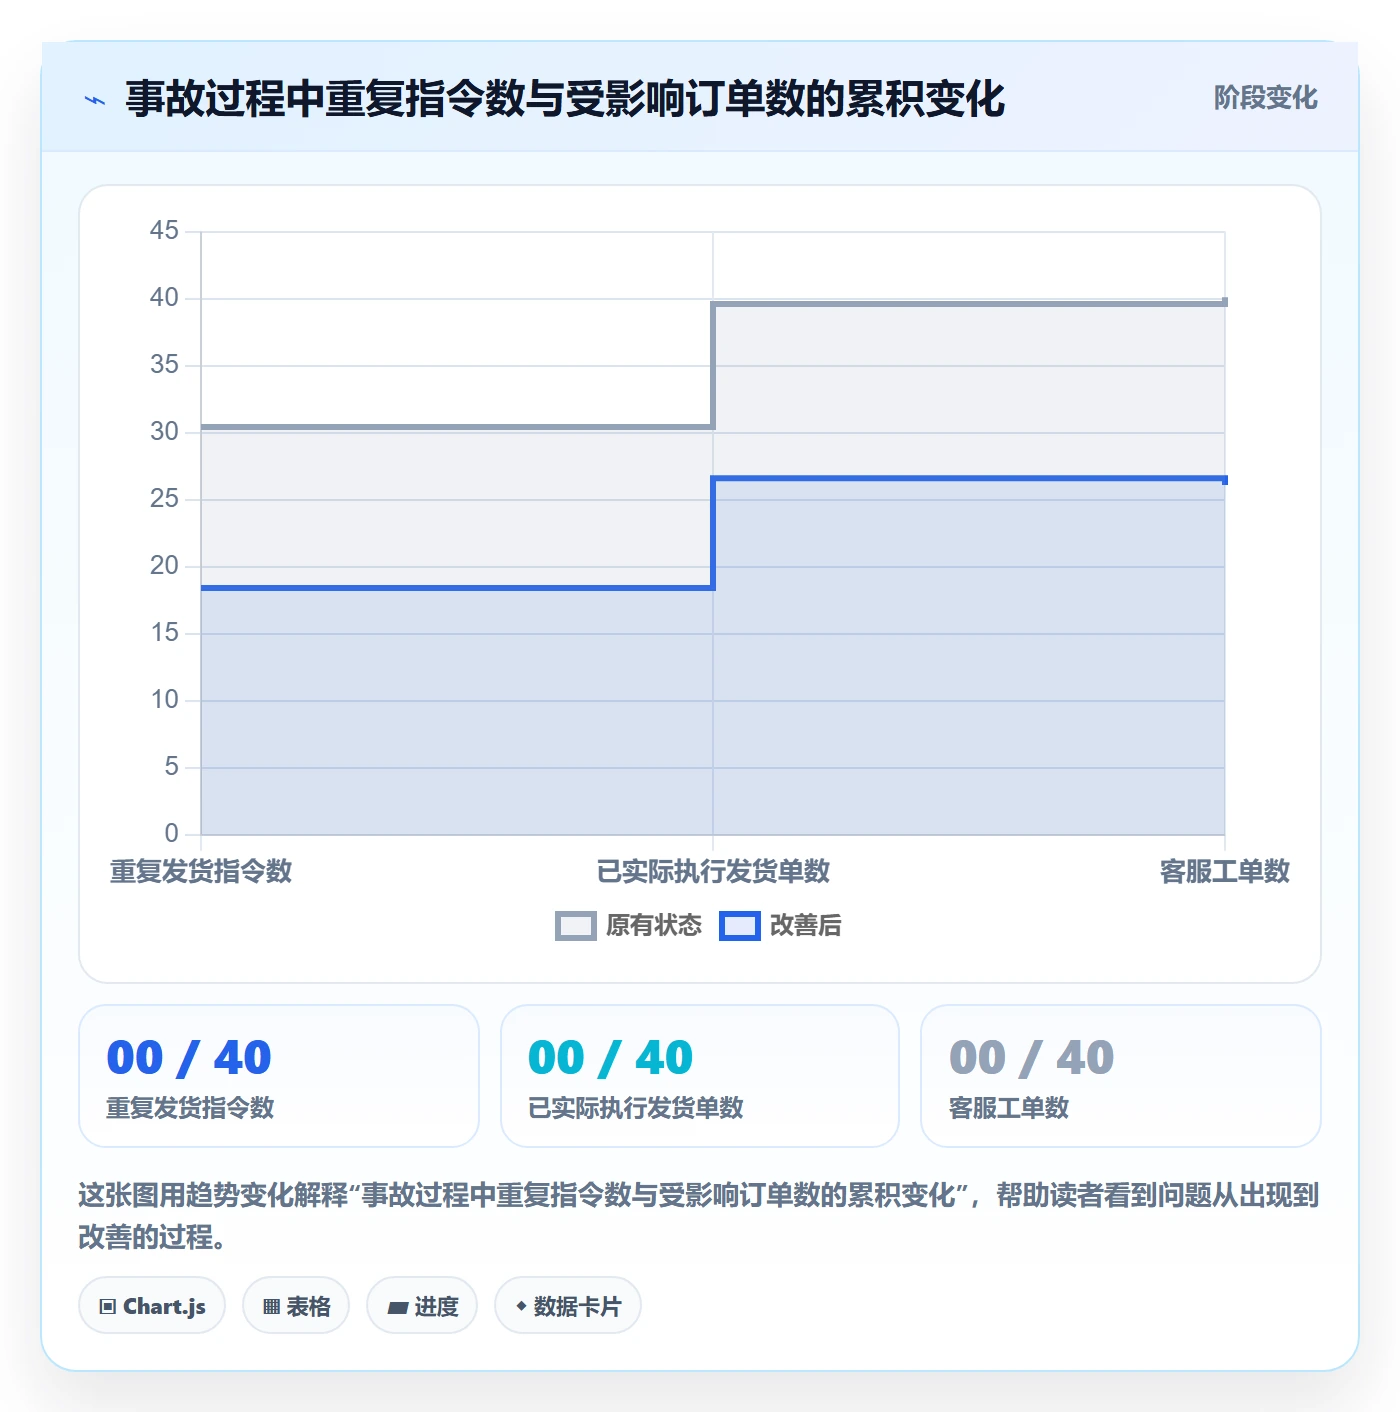Click the x-axis label 重复发货指令数
Screen dimensions: 1400x1412
[201, 872]
